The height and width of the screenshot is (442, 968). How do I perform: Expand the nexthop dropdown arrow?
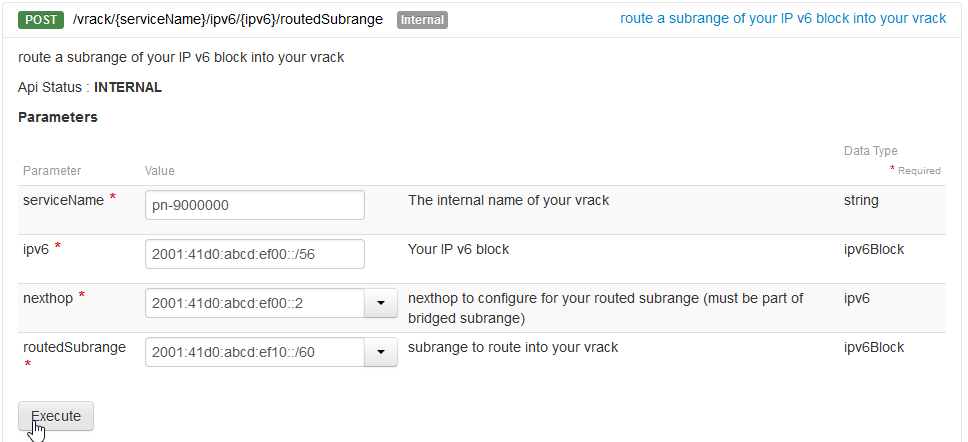point(380,303)
